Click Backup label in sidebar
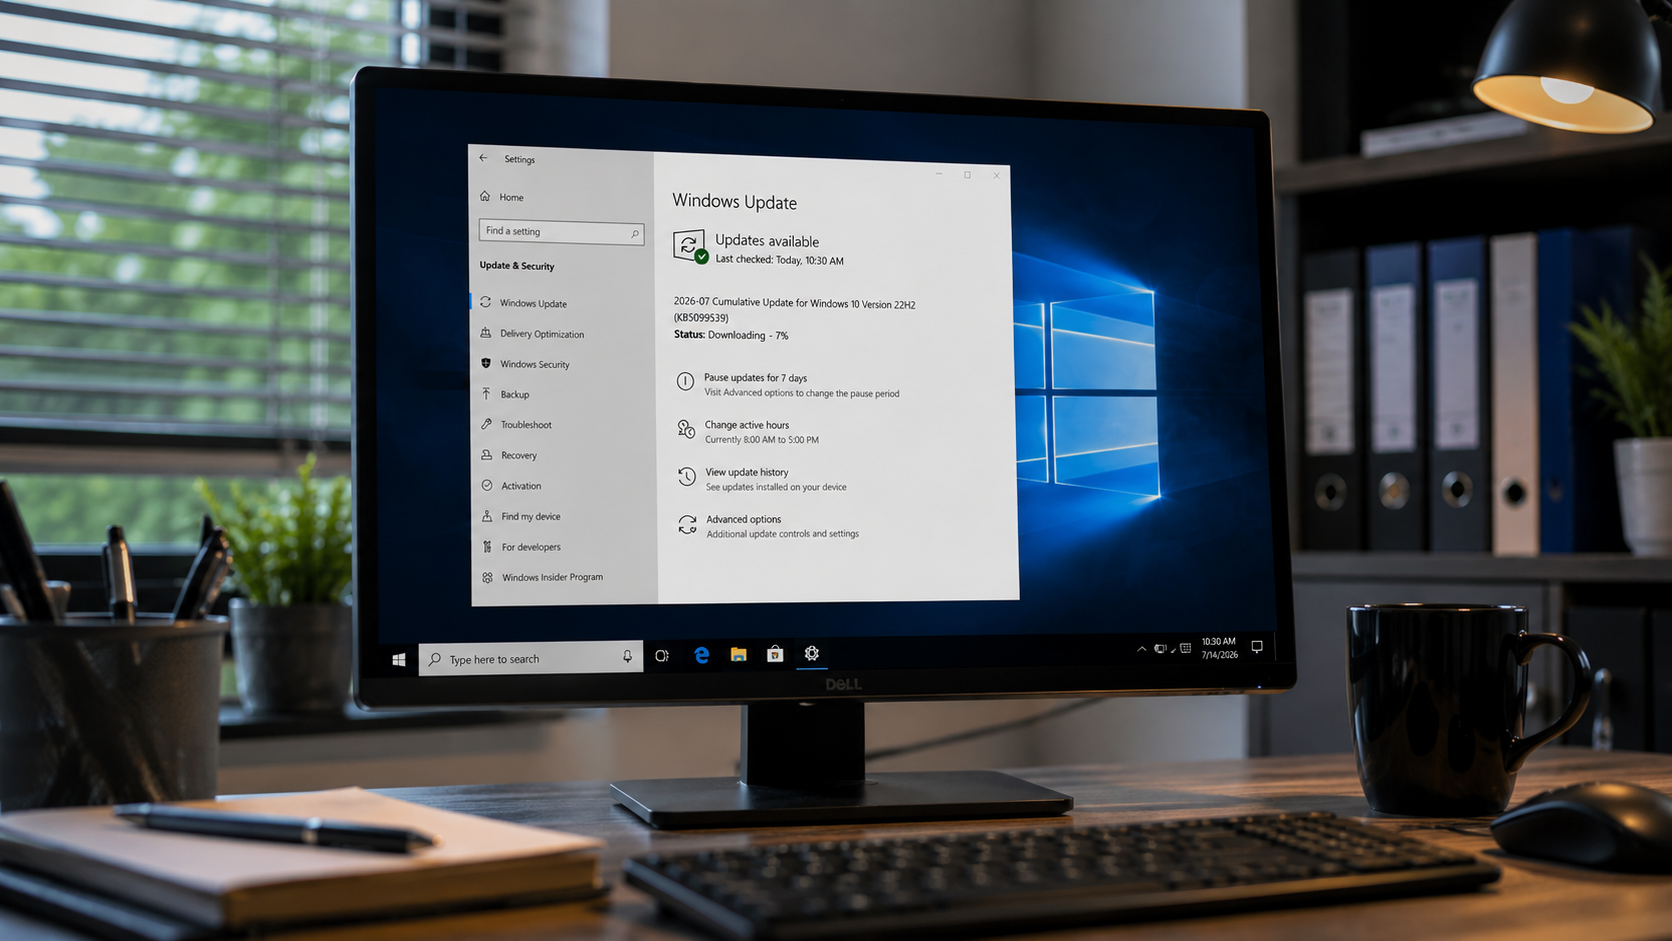The image size is (1672, 941). (515, 394)
